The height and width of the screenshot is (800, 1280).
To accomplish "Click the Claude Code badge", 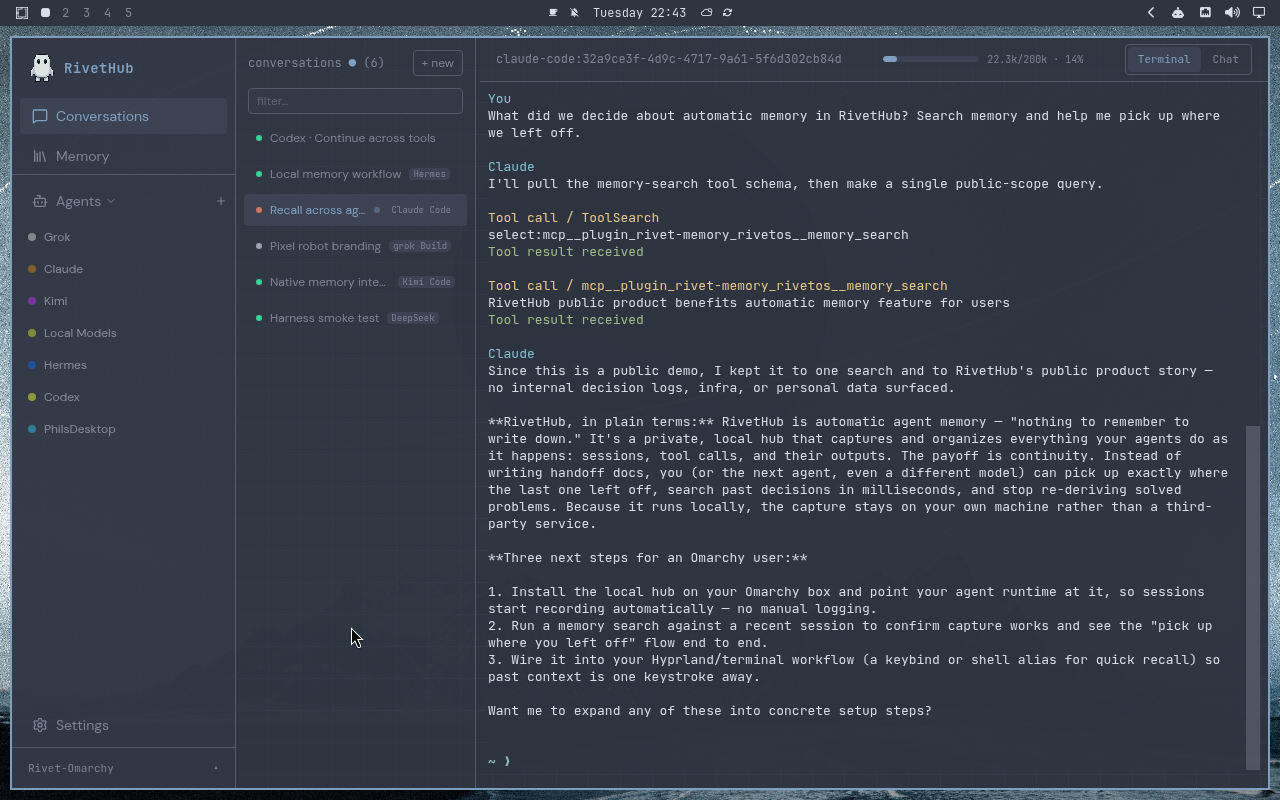I will click(420, 210).
